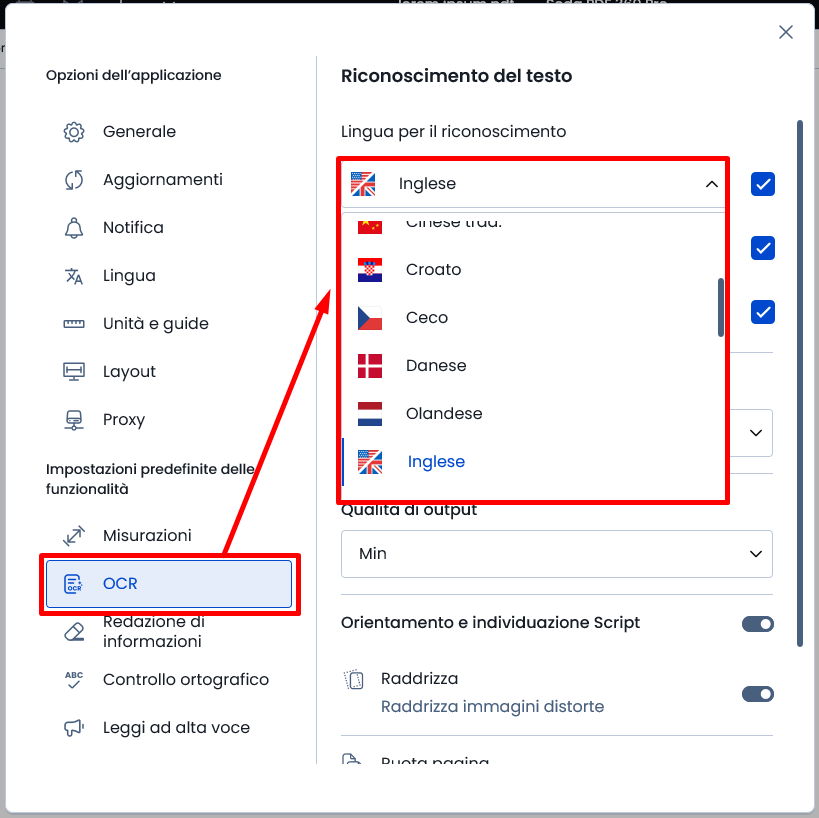This screenshot has width=819, height=818.
Task: Click the Aggiornamenti refresh icon
Action: (x=74, y=180)
